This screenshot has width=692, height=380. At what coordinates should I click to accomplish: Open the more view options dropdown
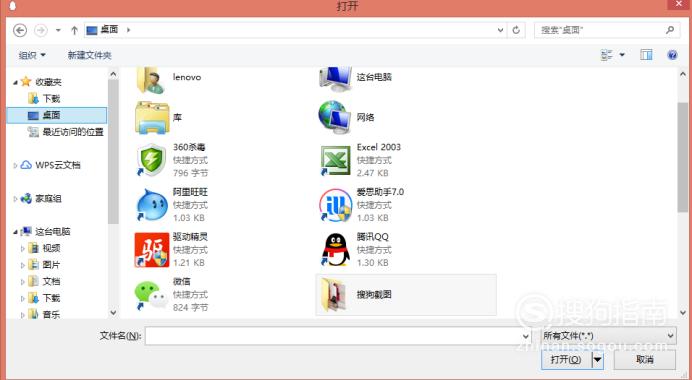point(622,55)
